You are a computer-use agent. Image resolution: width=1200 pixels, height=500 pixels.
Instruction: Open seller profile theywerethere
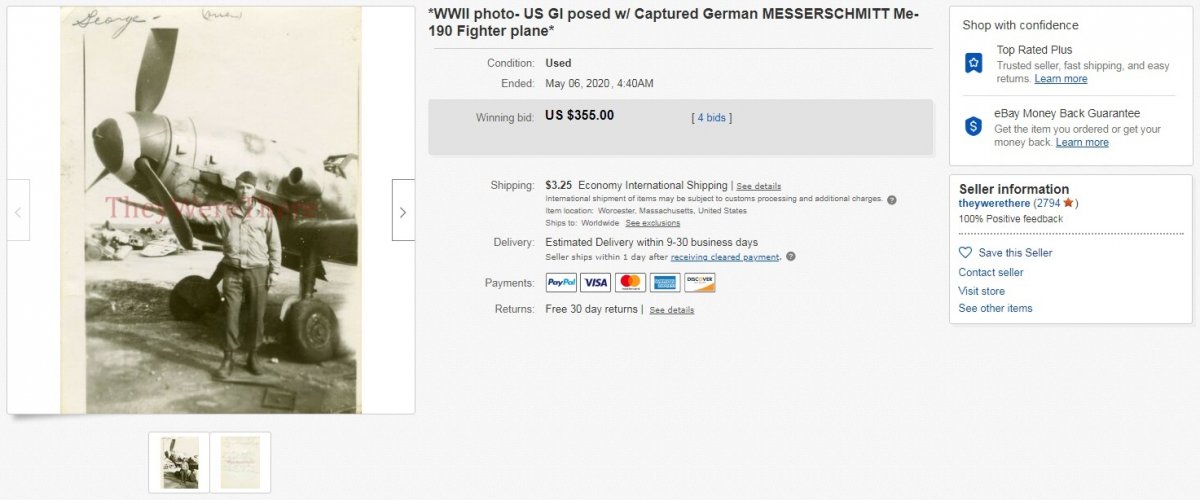point(994,203)
